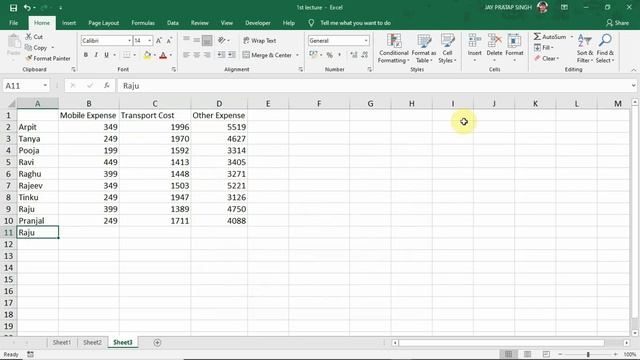Collapse the ribbon with chevron arrow

point(633,70)
